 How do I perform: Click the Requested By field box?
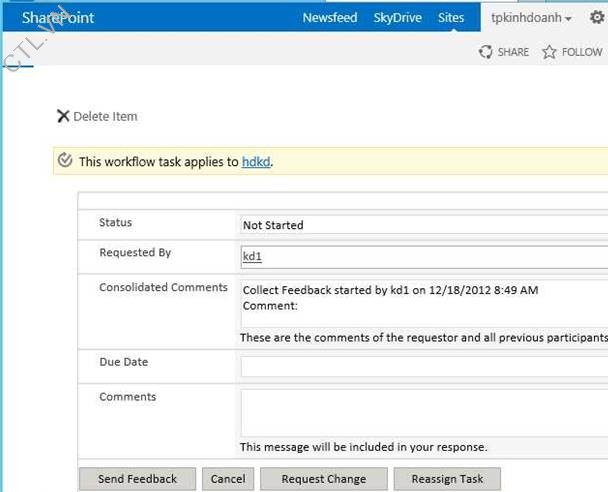point(424,257)
